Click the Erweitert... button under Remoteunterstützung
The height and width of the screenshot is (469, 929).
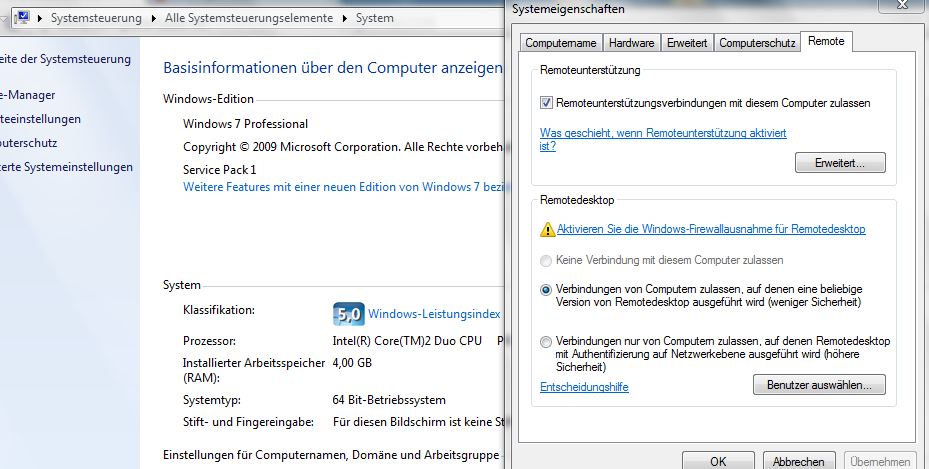point(840,163)
